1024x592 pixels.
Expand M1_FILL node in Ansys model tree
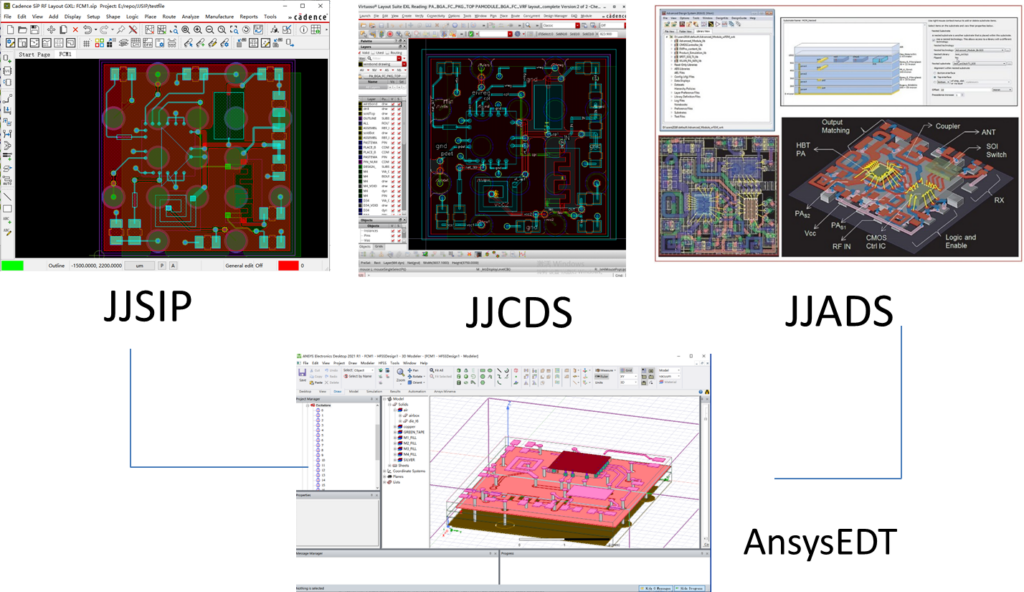pyautogui.click(x=395, y=438)
